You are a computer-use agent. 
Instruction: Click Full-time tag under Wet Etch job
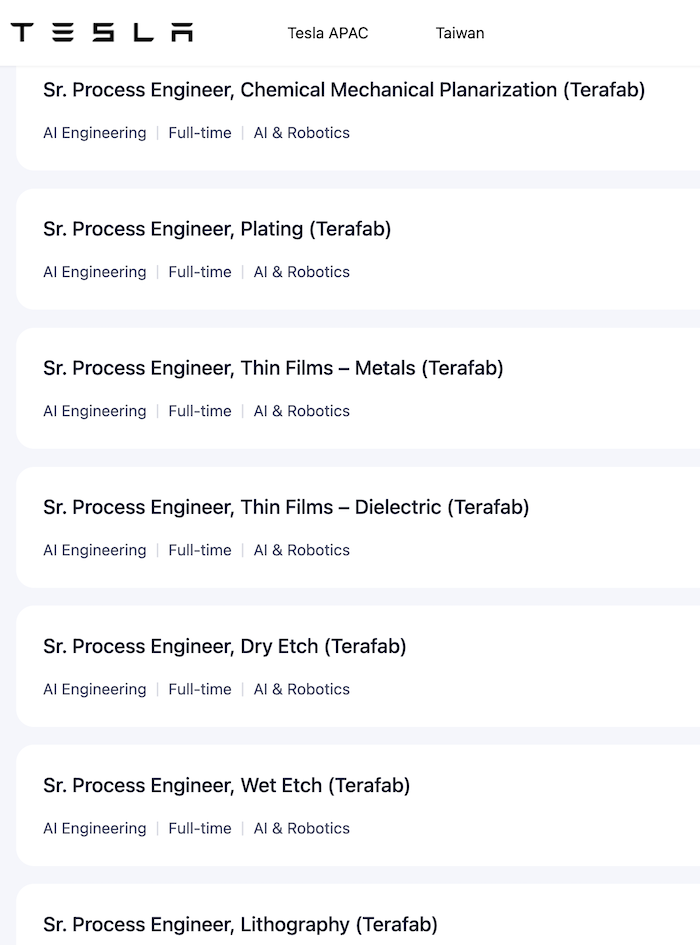point(200,828)
